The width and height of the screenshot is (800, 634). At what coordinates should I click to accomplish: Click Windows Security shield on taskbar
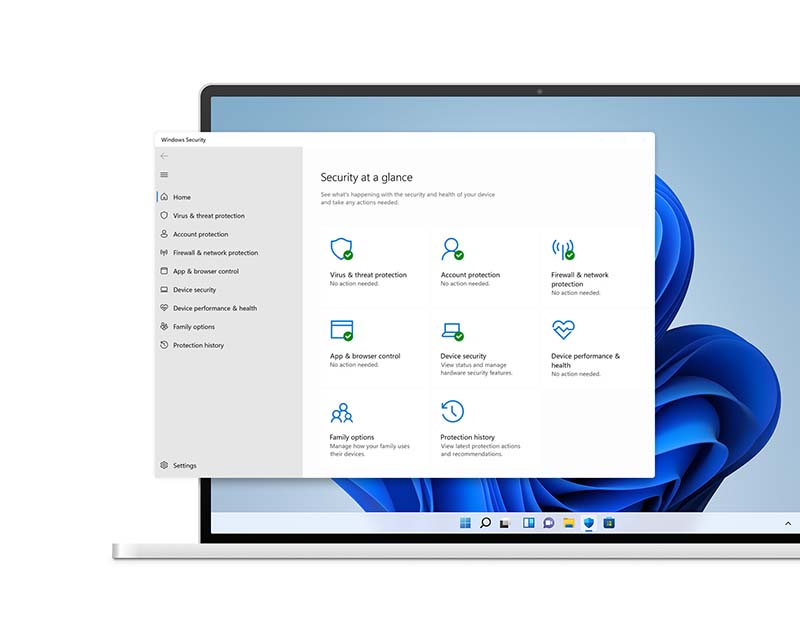(x=589, y=523)
